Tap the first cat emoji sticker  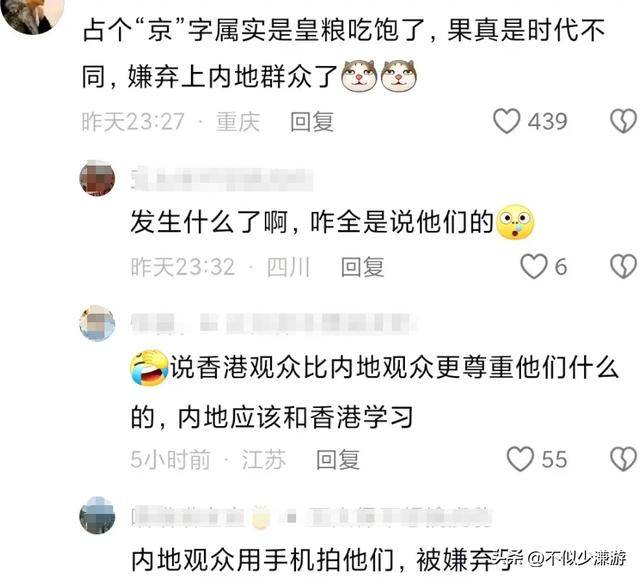pos(359,76)
